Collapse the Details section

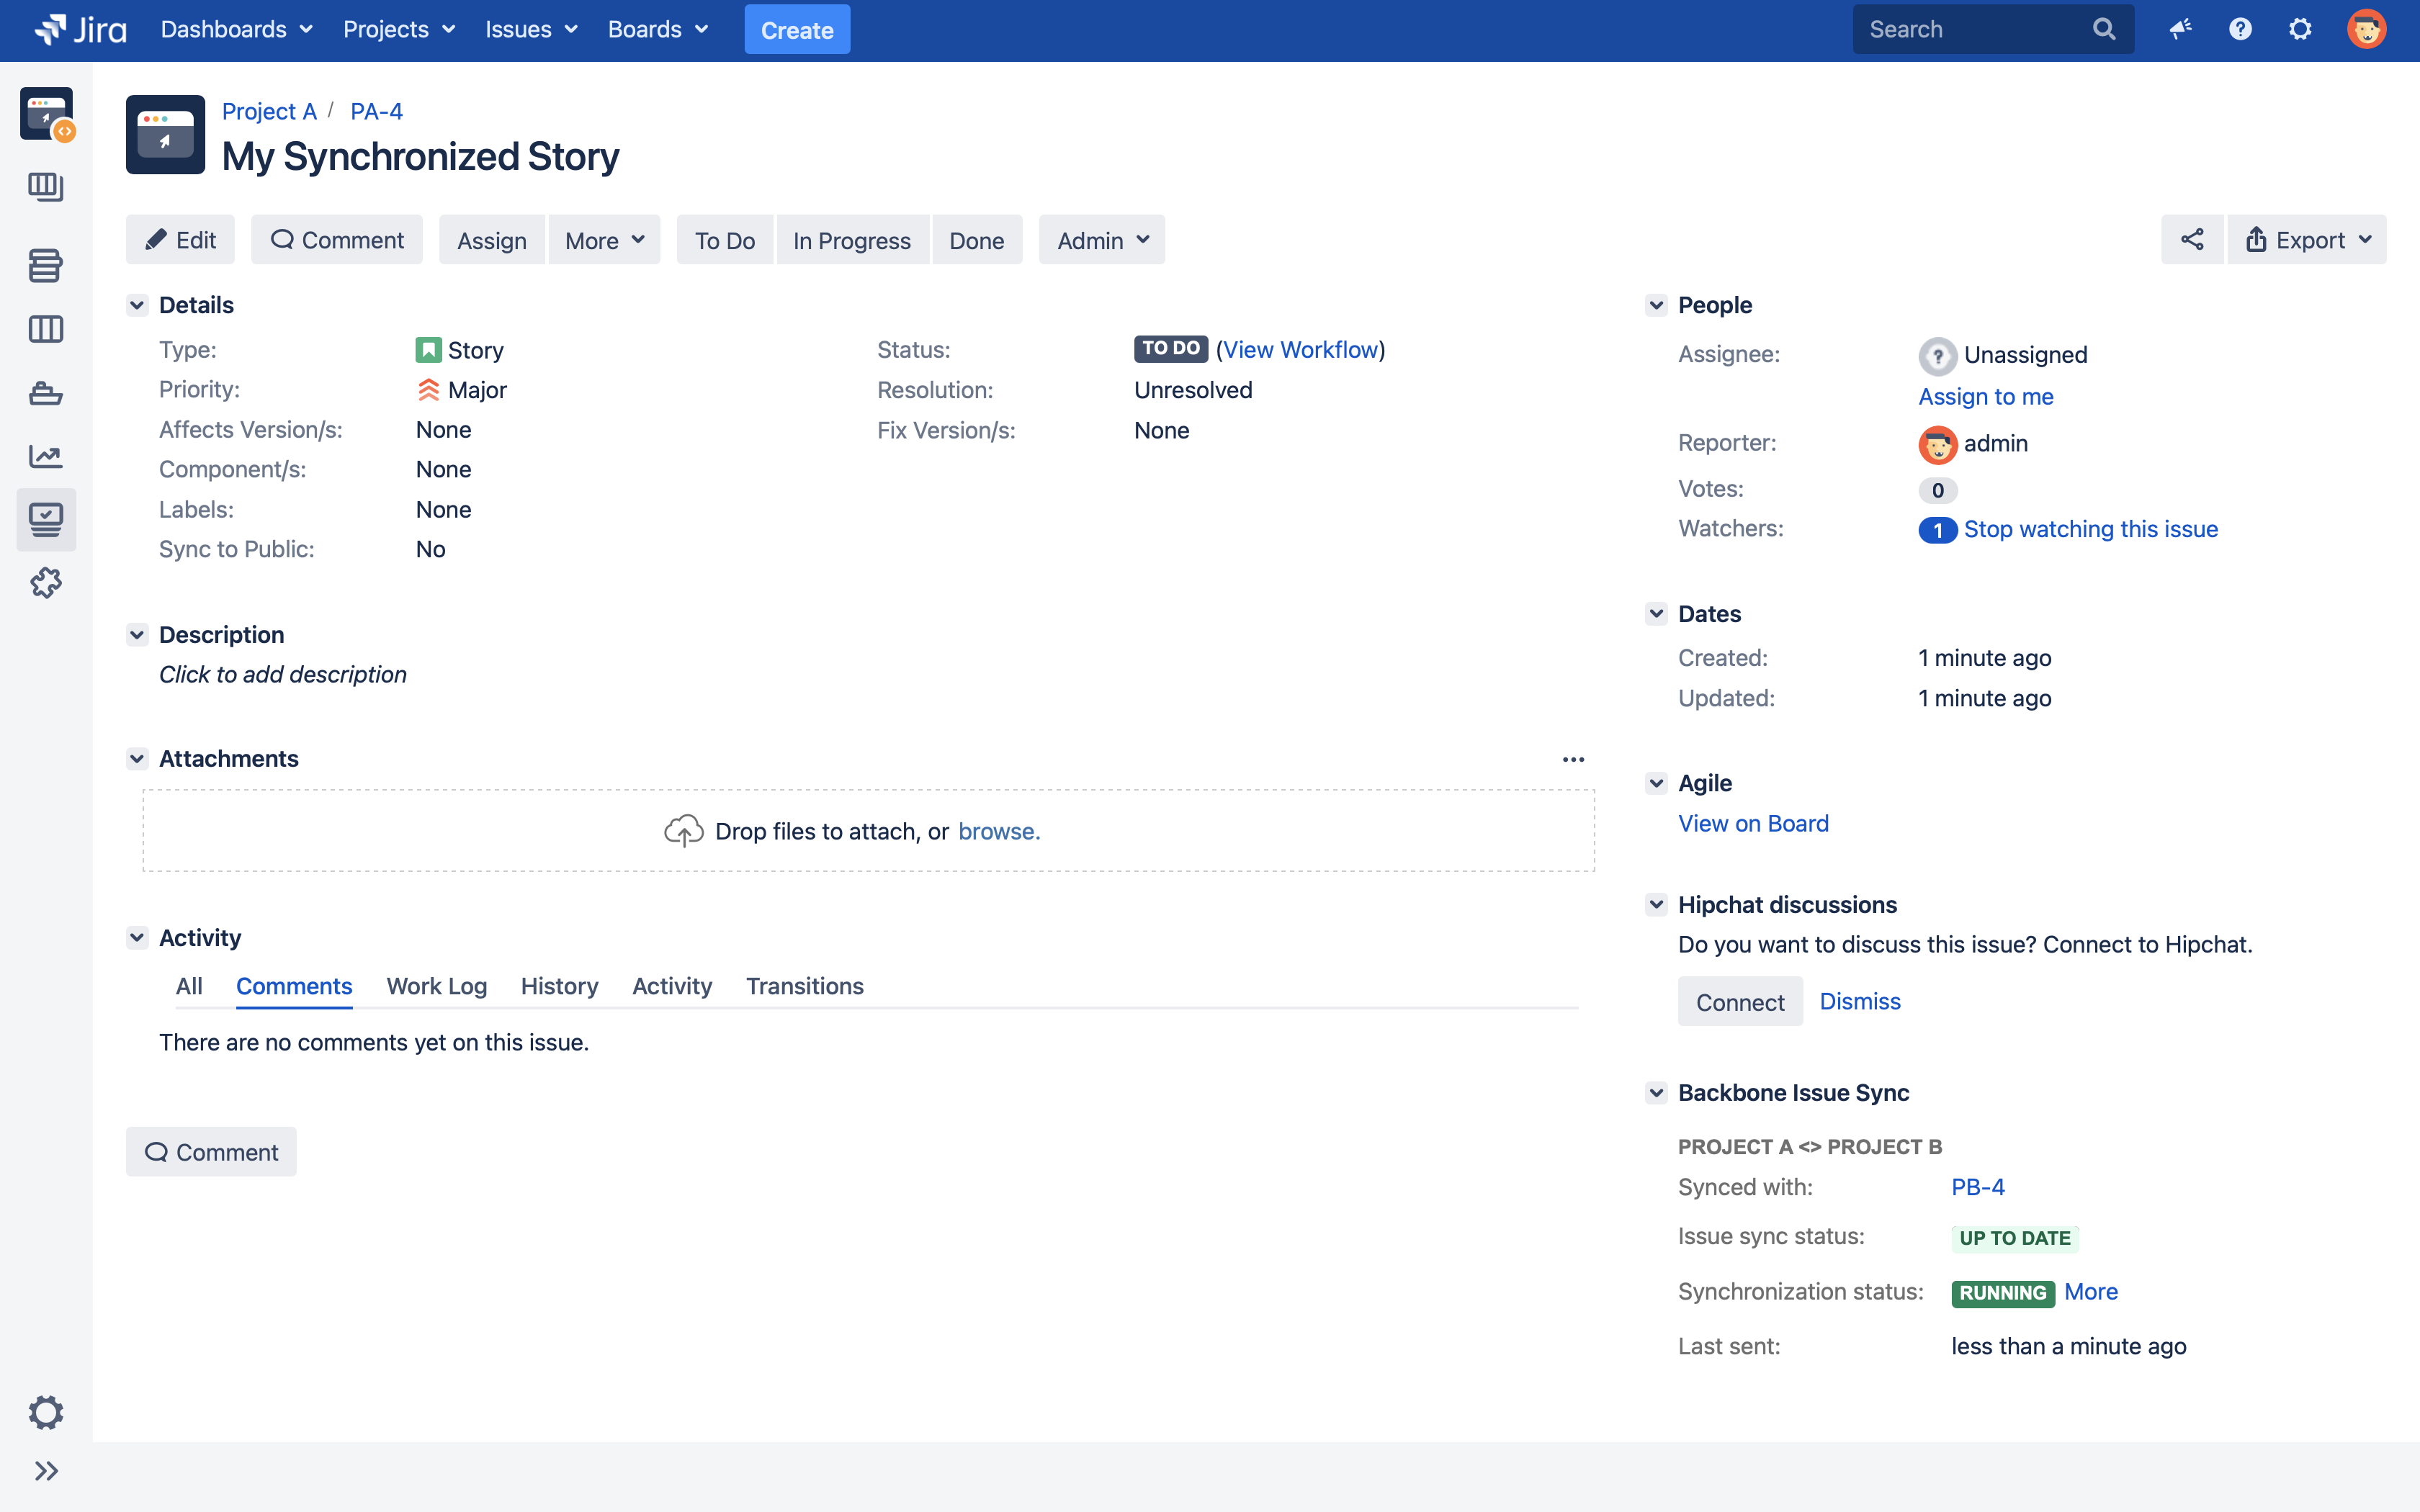137,305
